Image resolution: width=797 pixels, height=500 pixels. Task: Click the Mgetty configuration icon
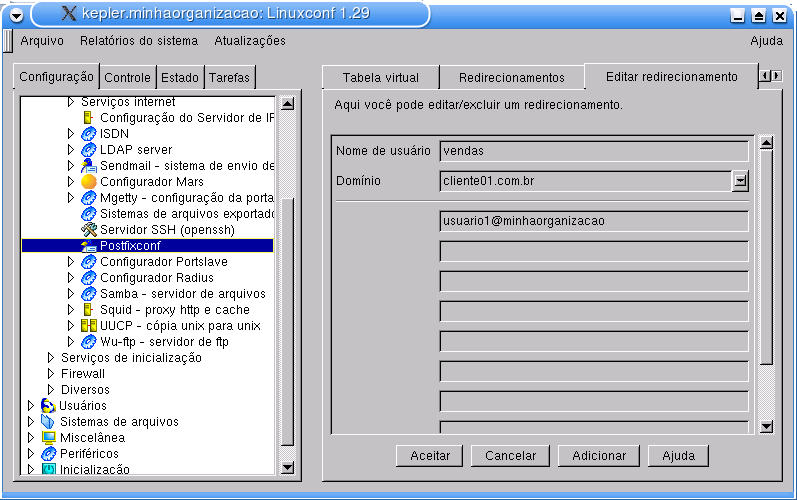(88, 198)
